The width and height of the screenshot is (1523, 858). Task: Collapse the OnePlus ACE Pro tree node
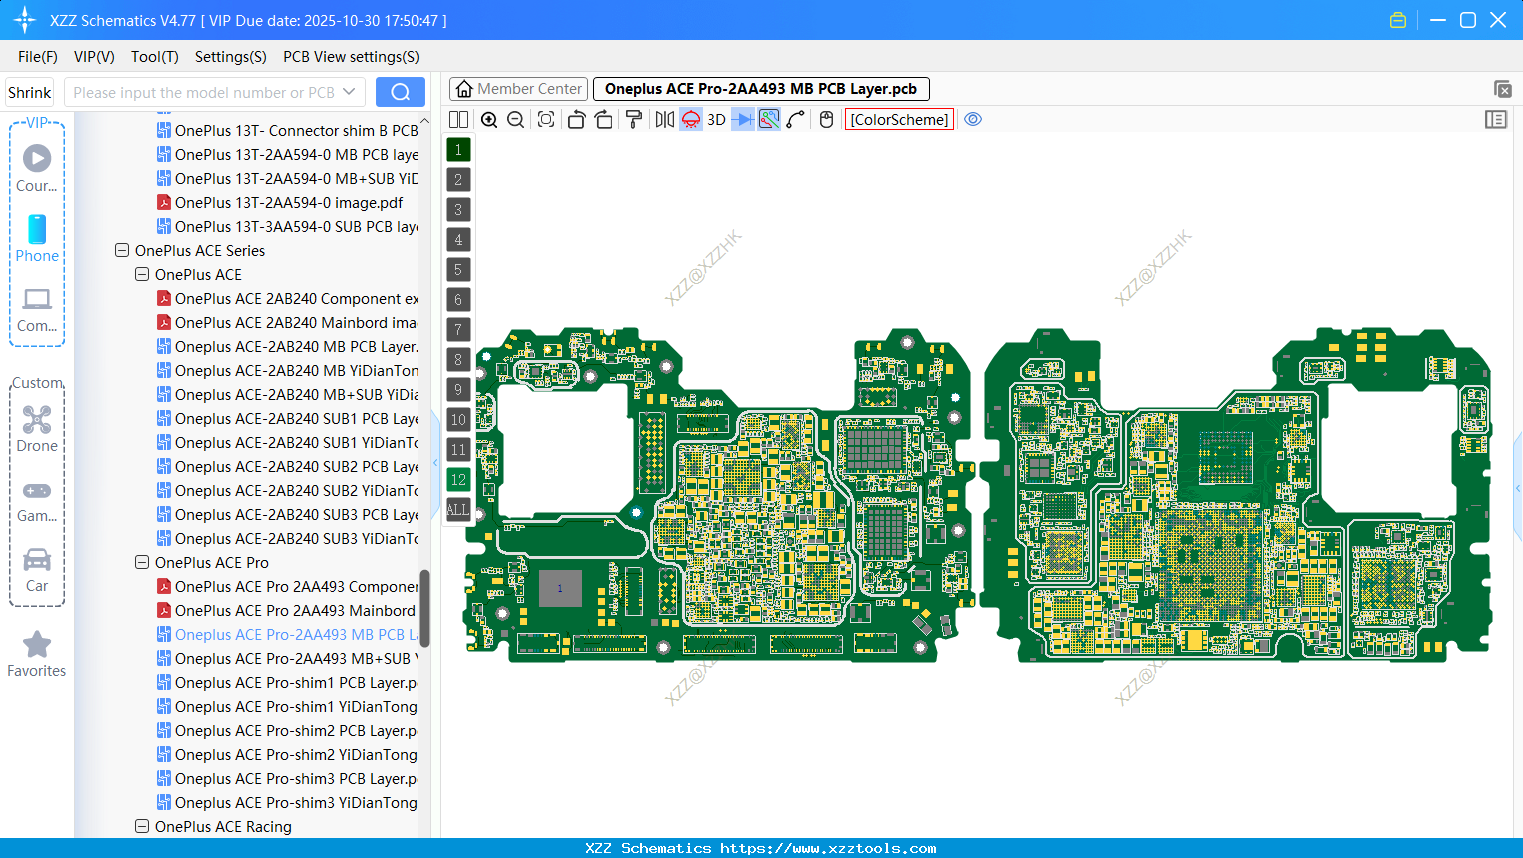(141, 562)
